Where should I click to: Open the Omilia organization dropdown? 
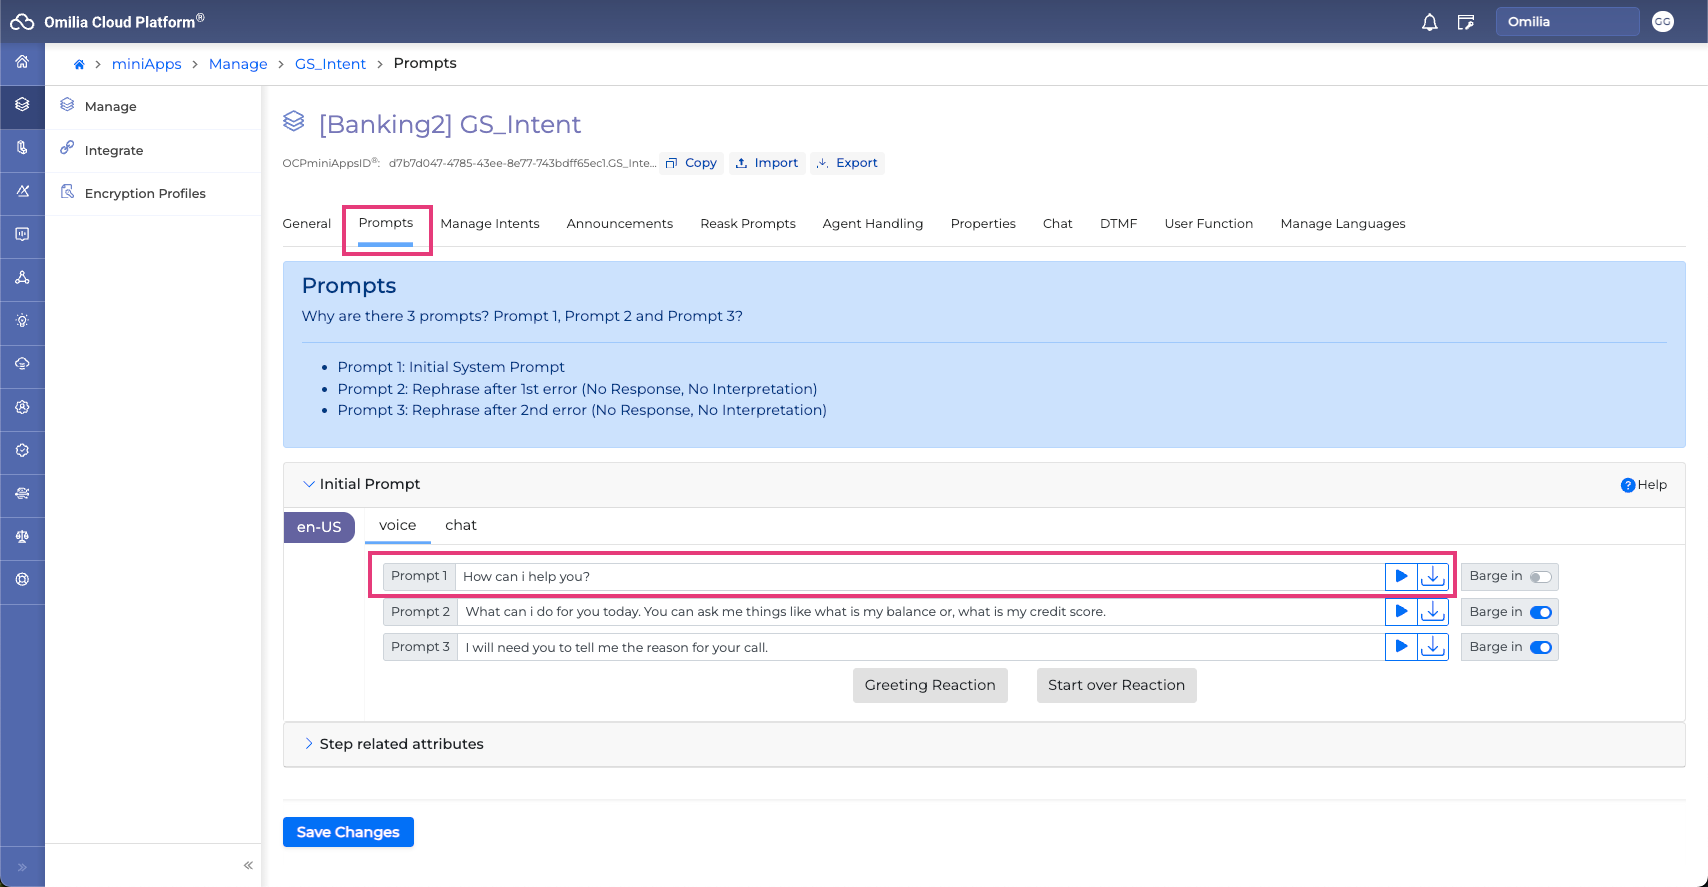[x=1566, y=22]
